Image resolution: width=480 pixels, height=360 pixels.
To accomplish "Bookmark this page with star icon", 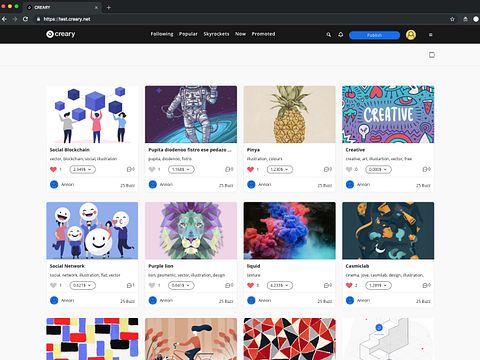I will coord(452,19).
